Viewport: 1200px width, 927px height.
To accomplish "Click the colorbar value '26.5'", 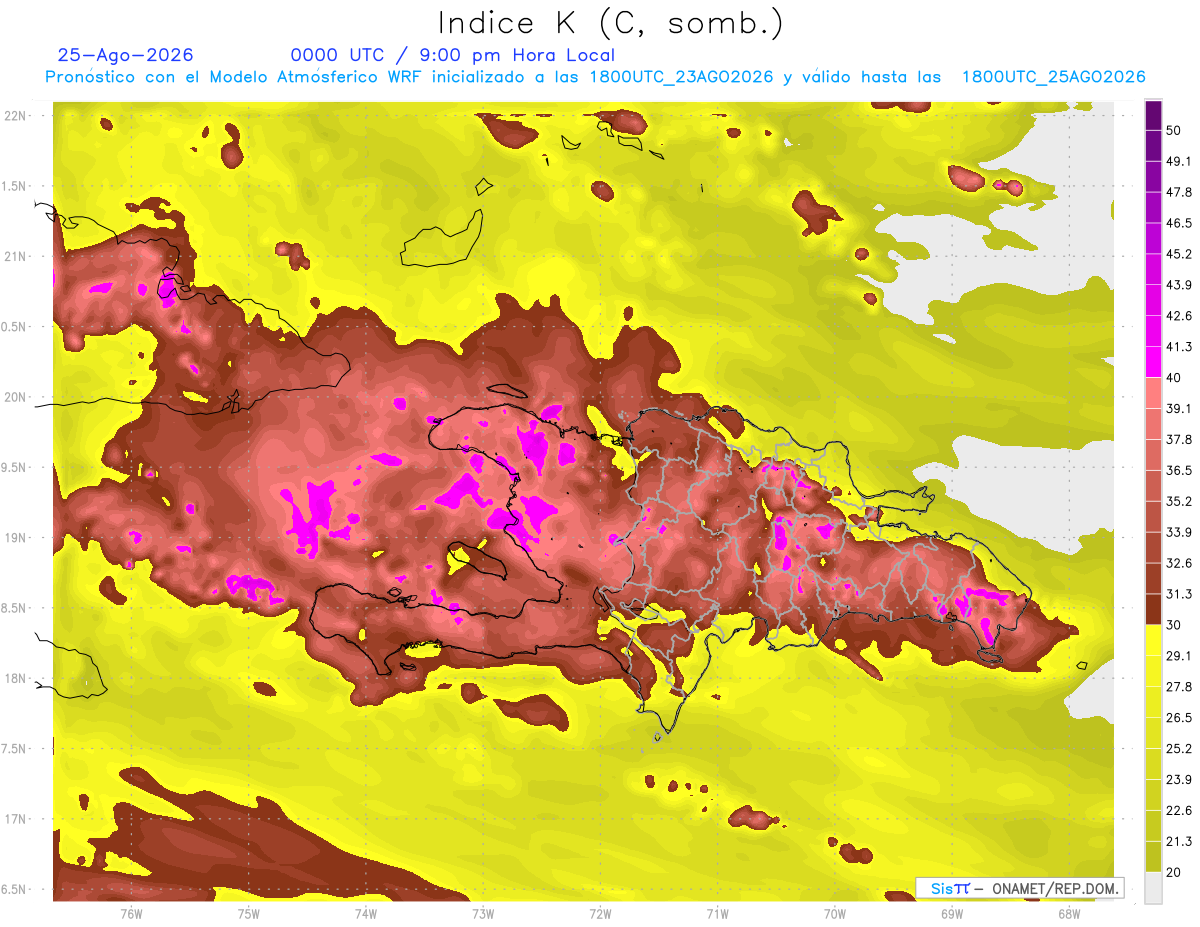I will pyautogui.click(x=1179, y=718).
